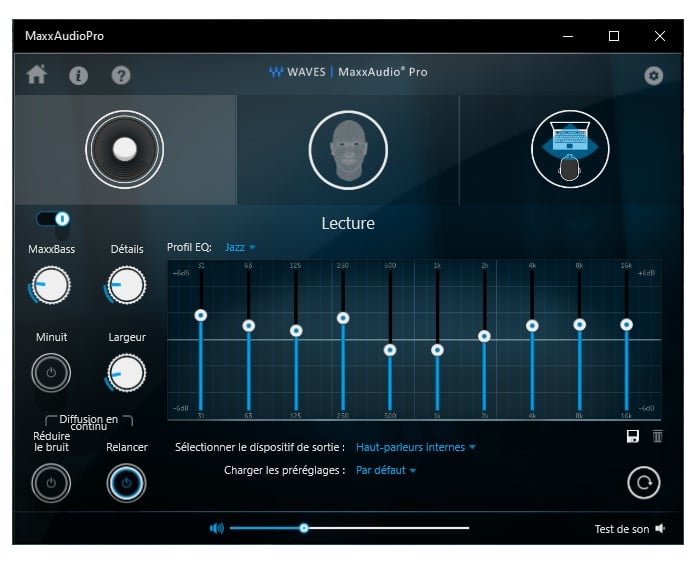Toggle Réduire le bruit power button
This screenshot has height=564, width=696.
51,483
